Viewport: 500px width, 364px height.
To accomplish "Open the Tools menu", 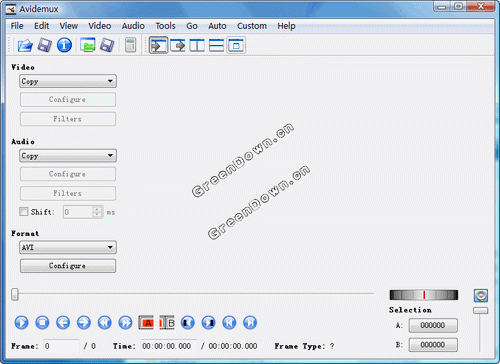I will point(165,26).
